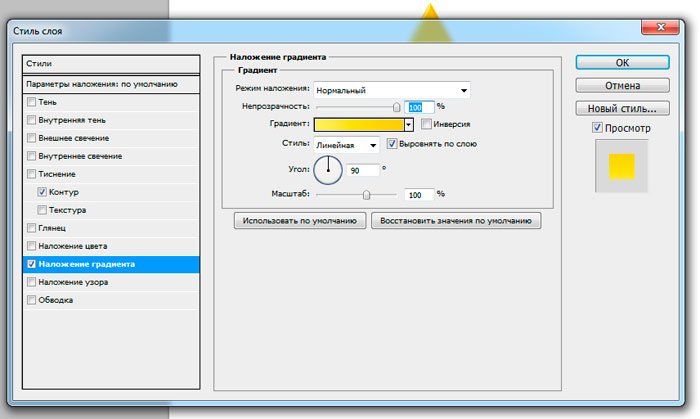The height and width of the screenshot is (419, 700).
Task: Click Восстановить значения по умолчанию
Action: (x=456, y=220)
